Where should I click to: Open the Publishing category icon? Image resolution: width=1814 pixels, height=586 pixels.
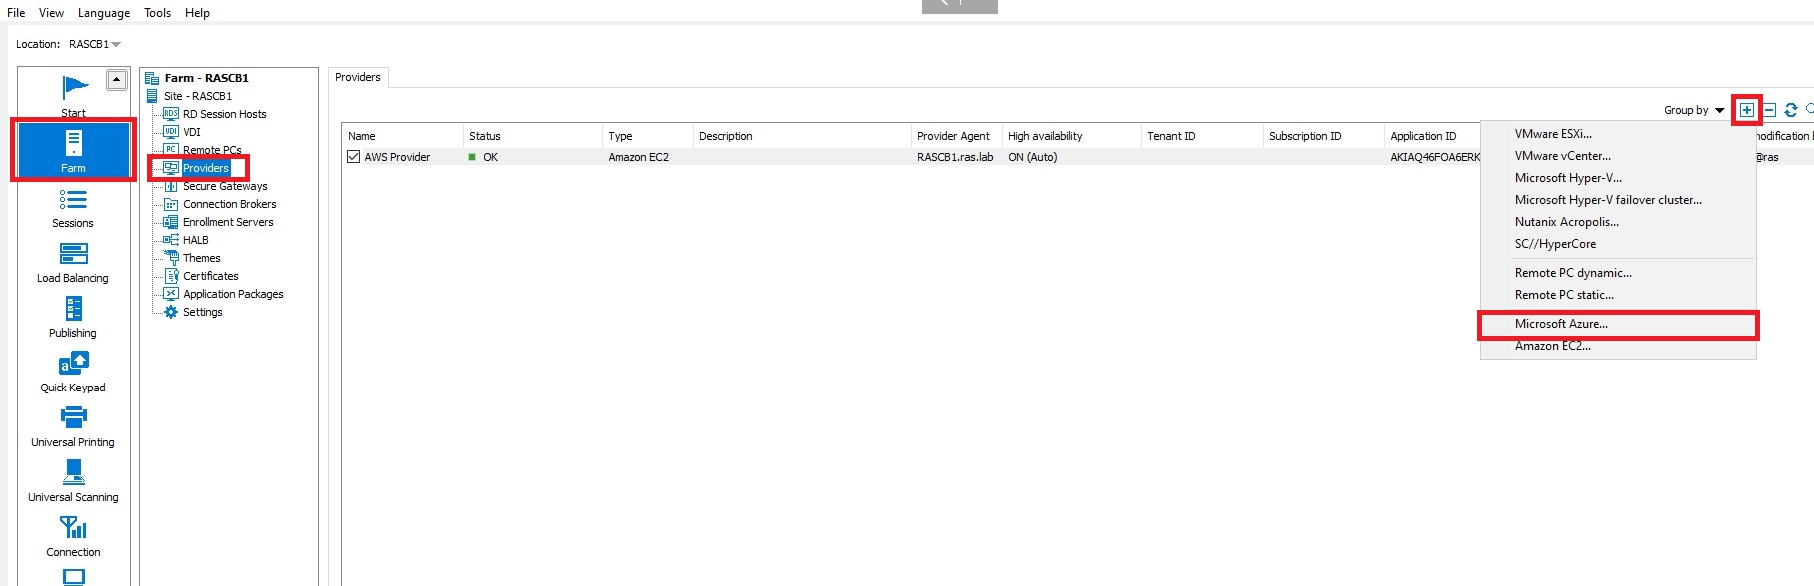73,317
